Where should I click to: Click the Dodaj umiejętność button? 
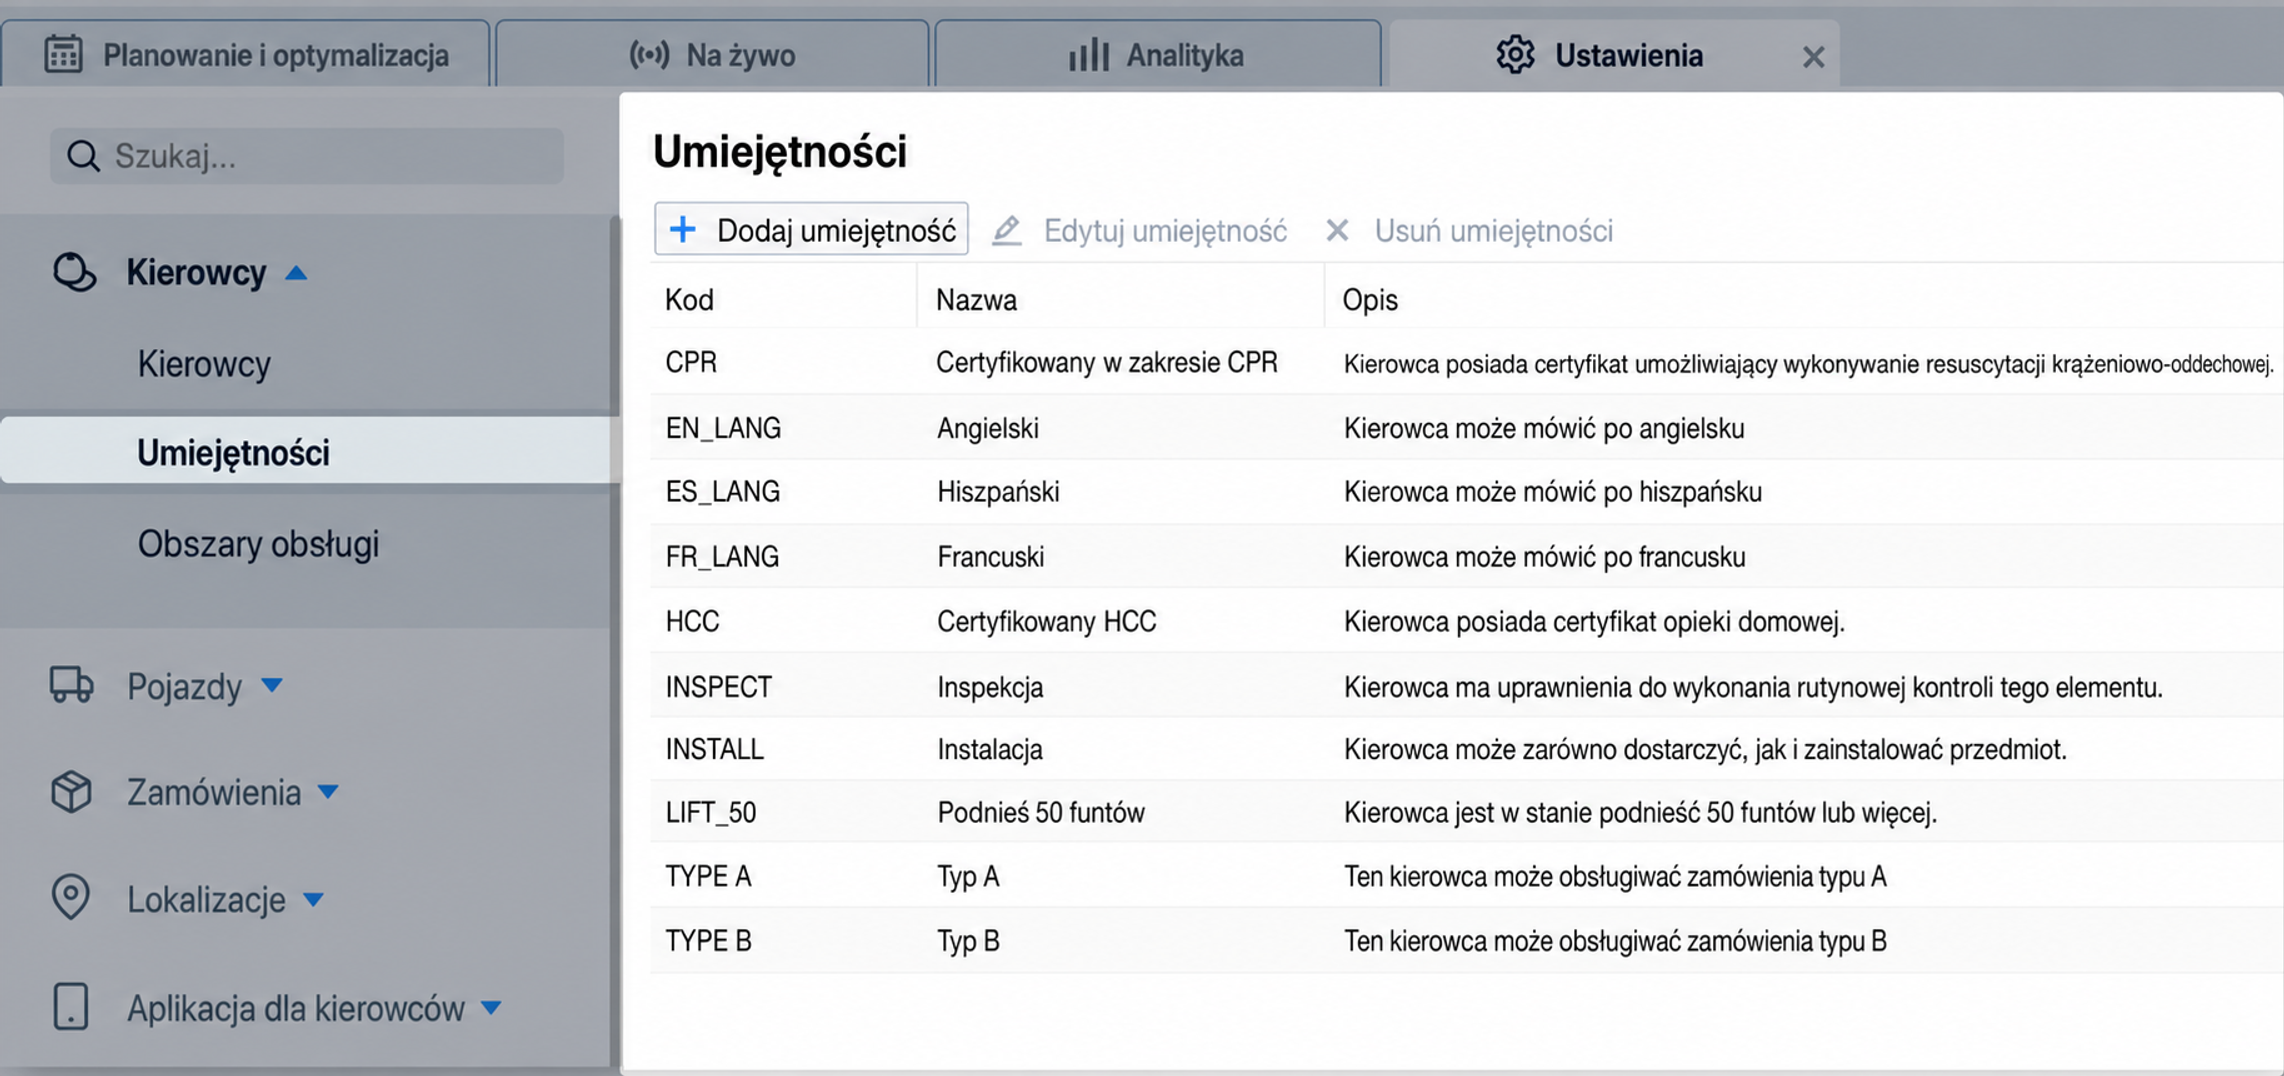point(811,229)
